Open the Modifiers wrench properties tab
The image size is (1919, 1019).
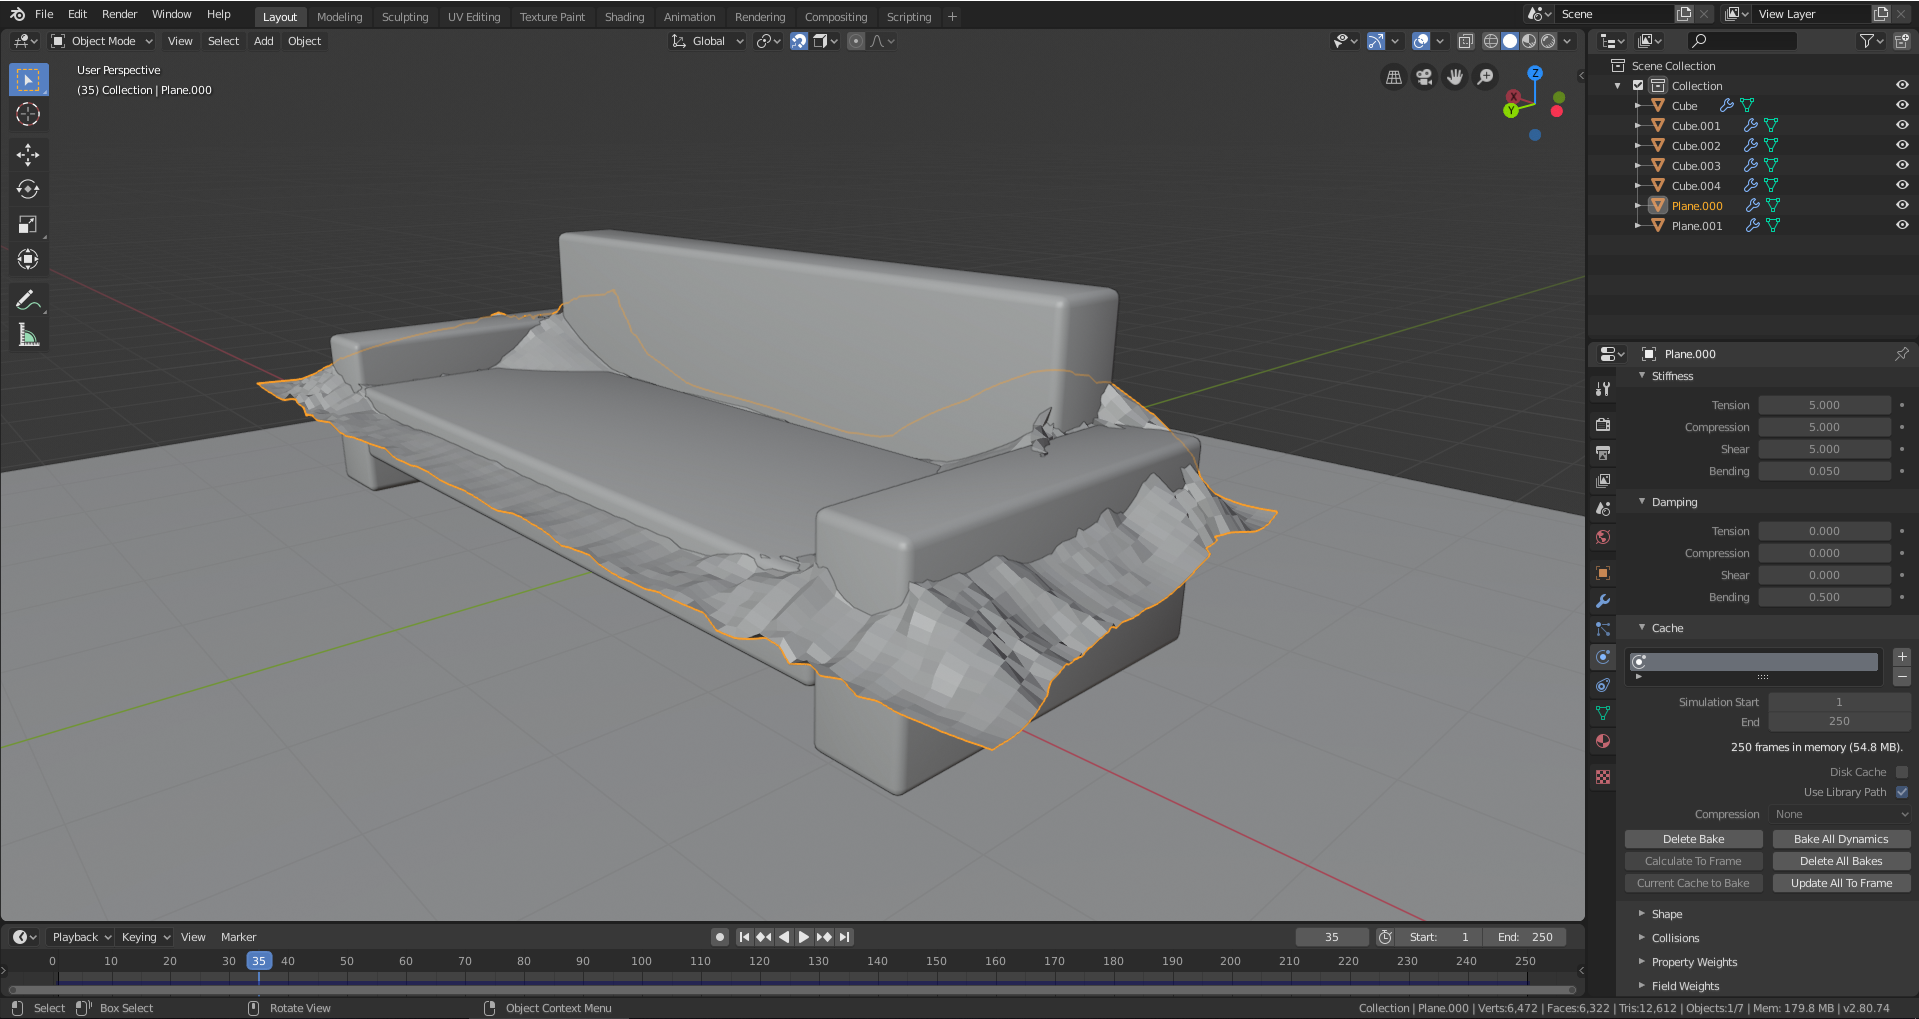(1603, 601)
